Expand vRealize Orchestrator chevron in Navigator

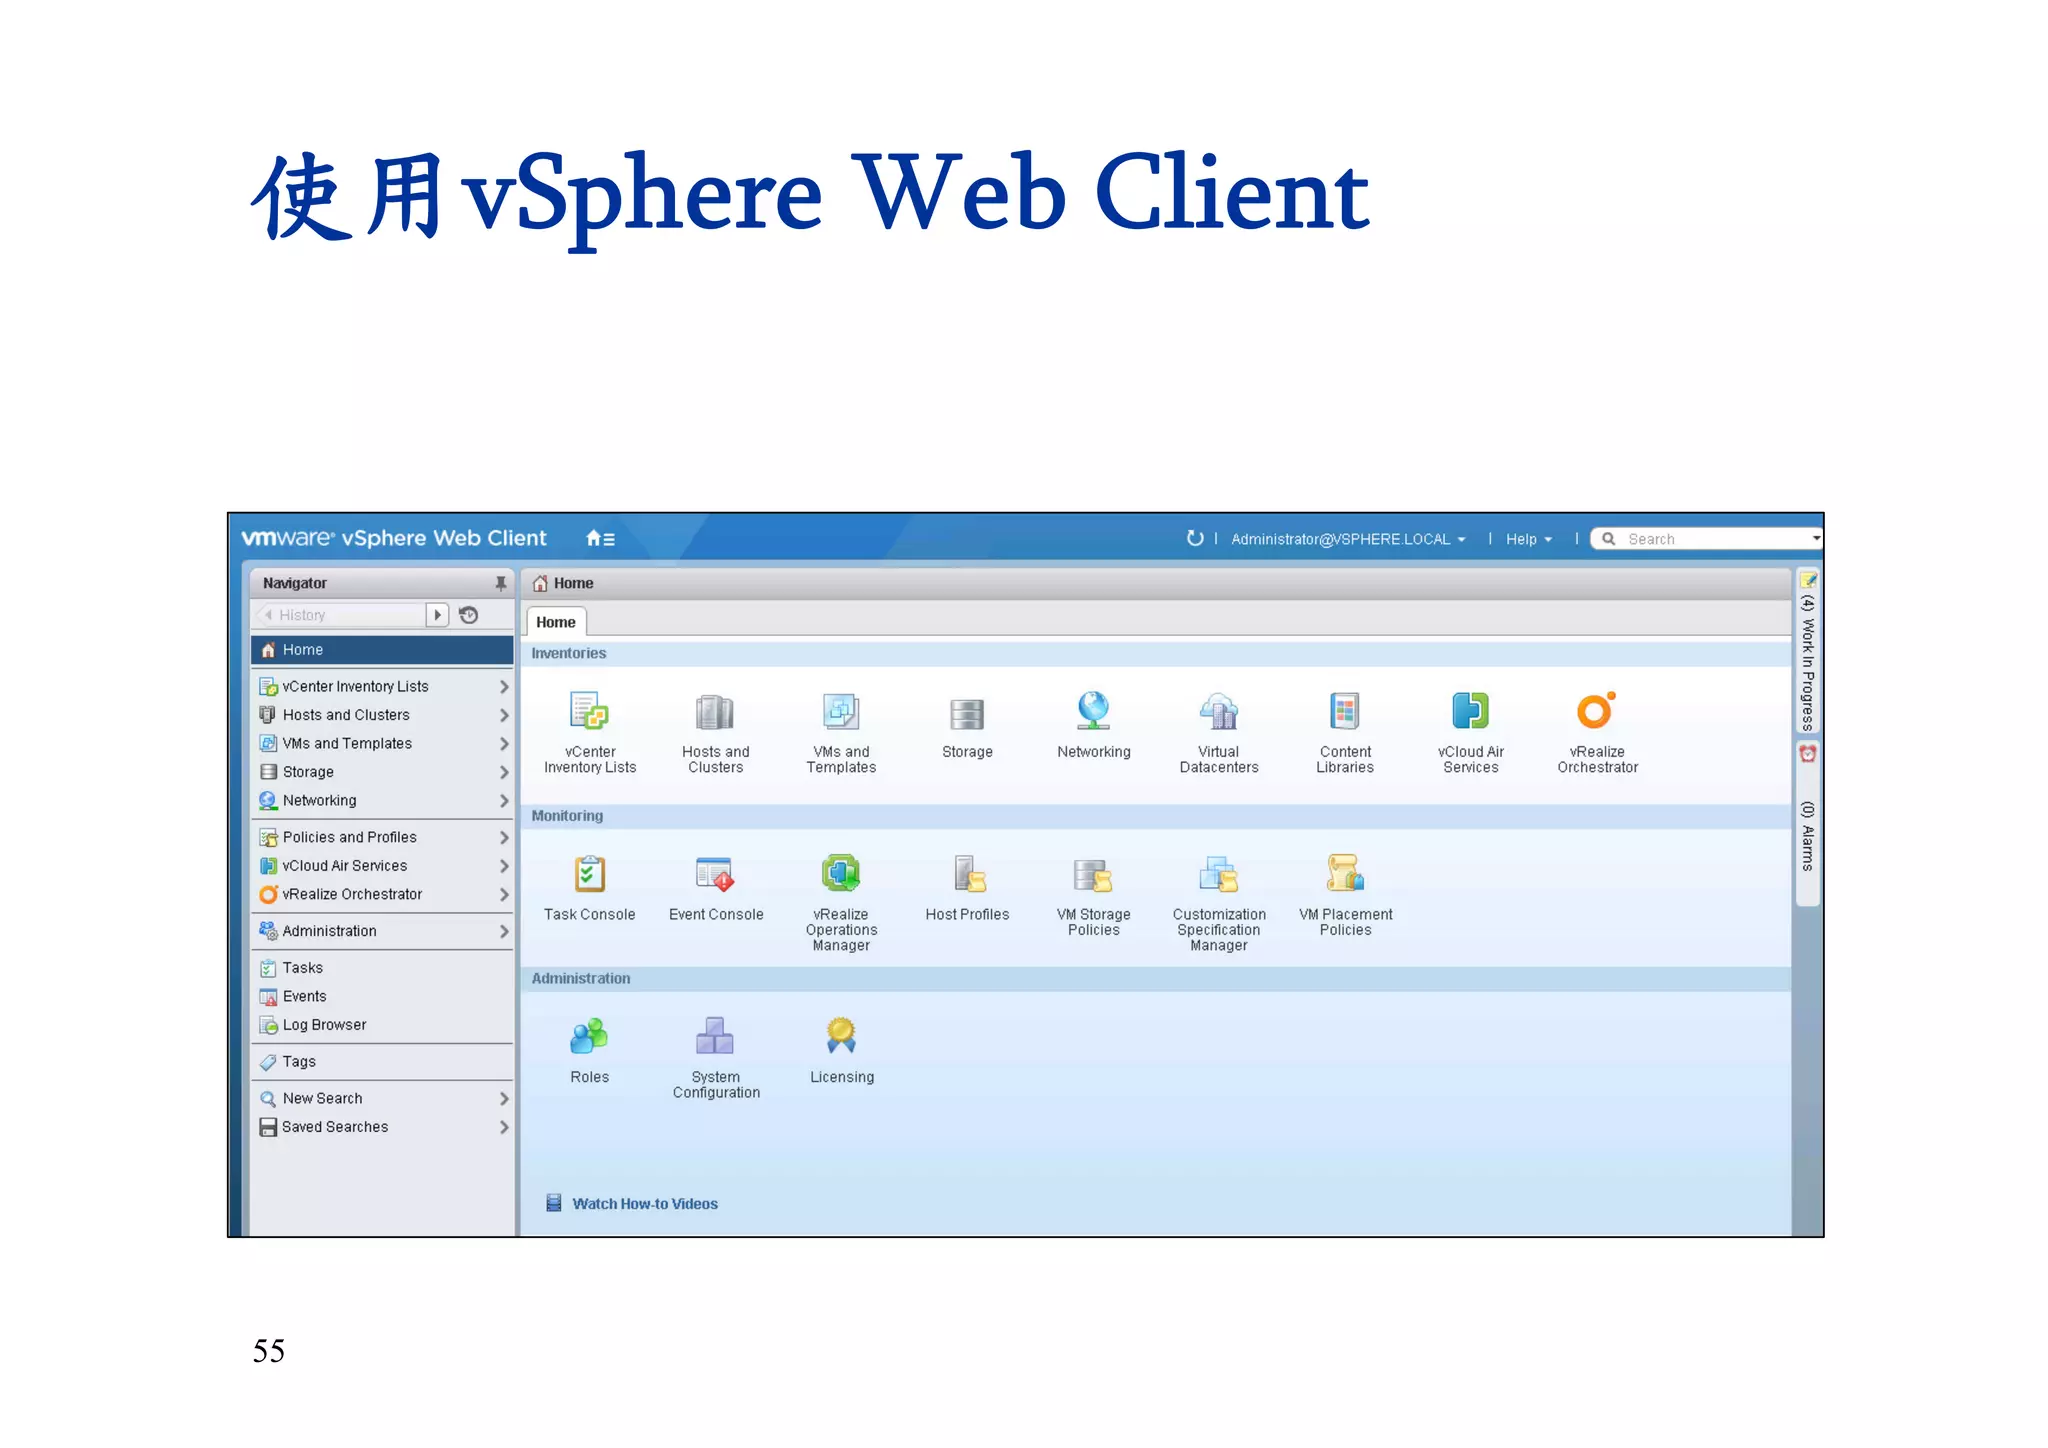pyautogui.click(x=504, y=895)
